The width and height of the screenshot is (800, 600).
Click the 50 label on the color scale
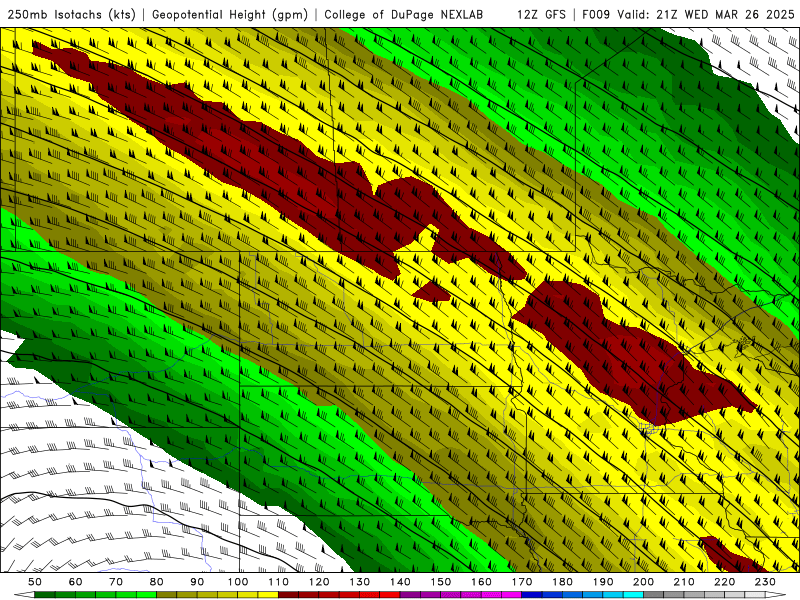pos(35,582)
